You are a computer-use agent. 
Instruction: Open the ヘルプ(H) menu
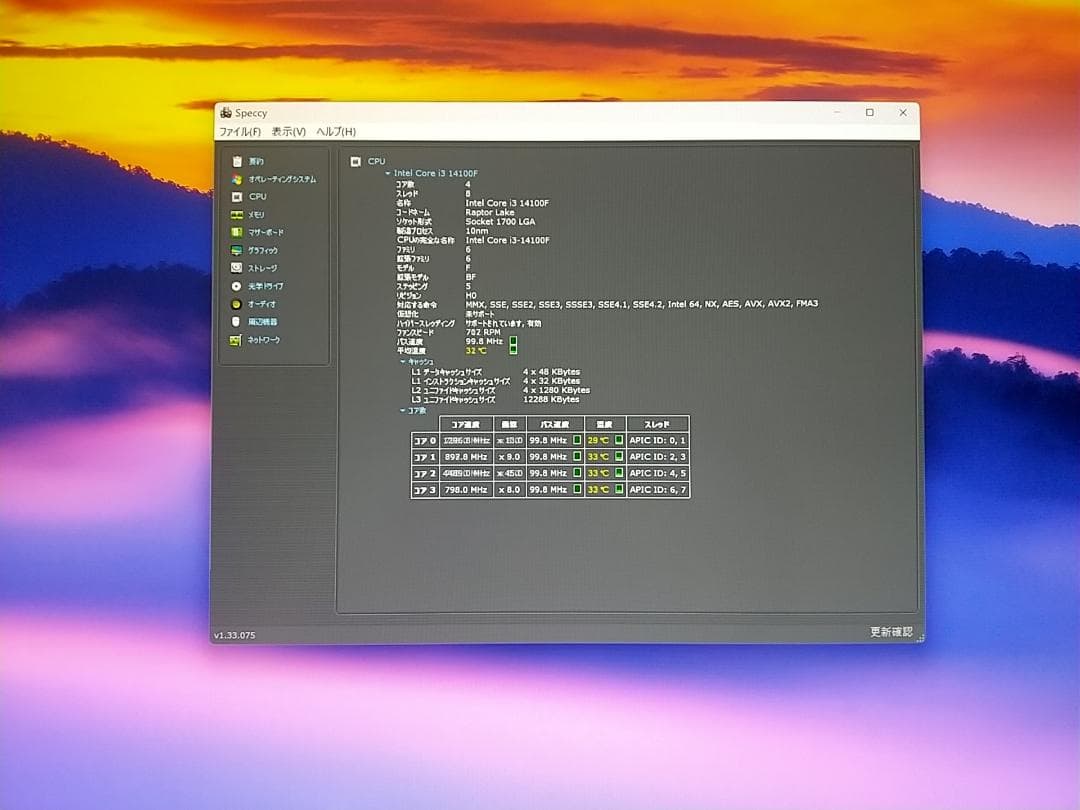tap(336, 132)
